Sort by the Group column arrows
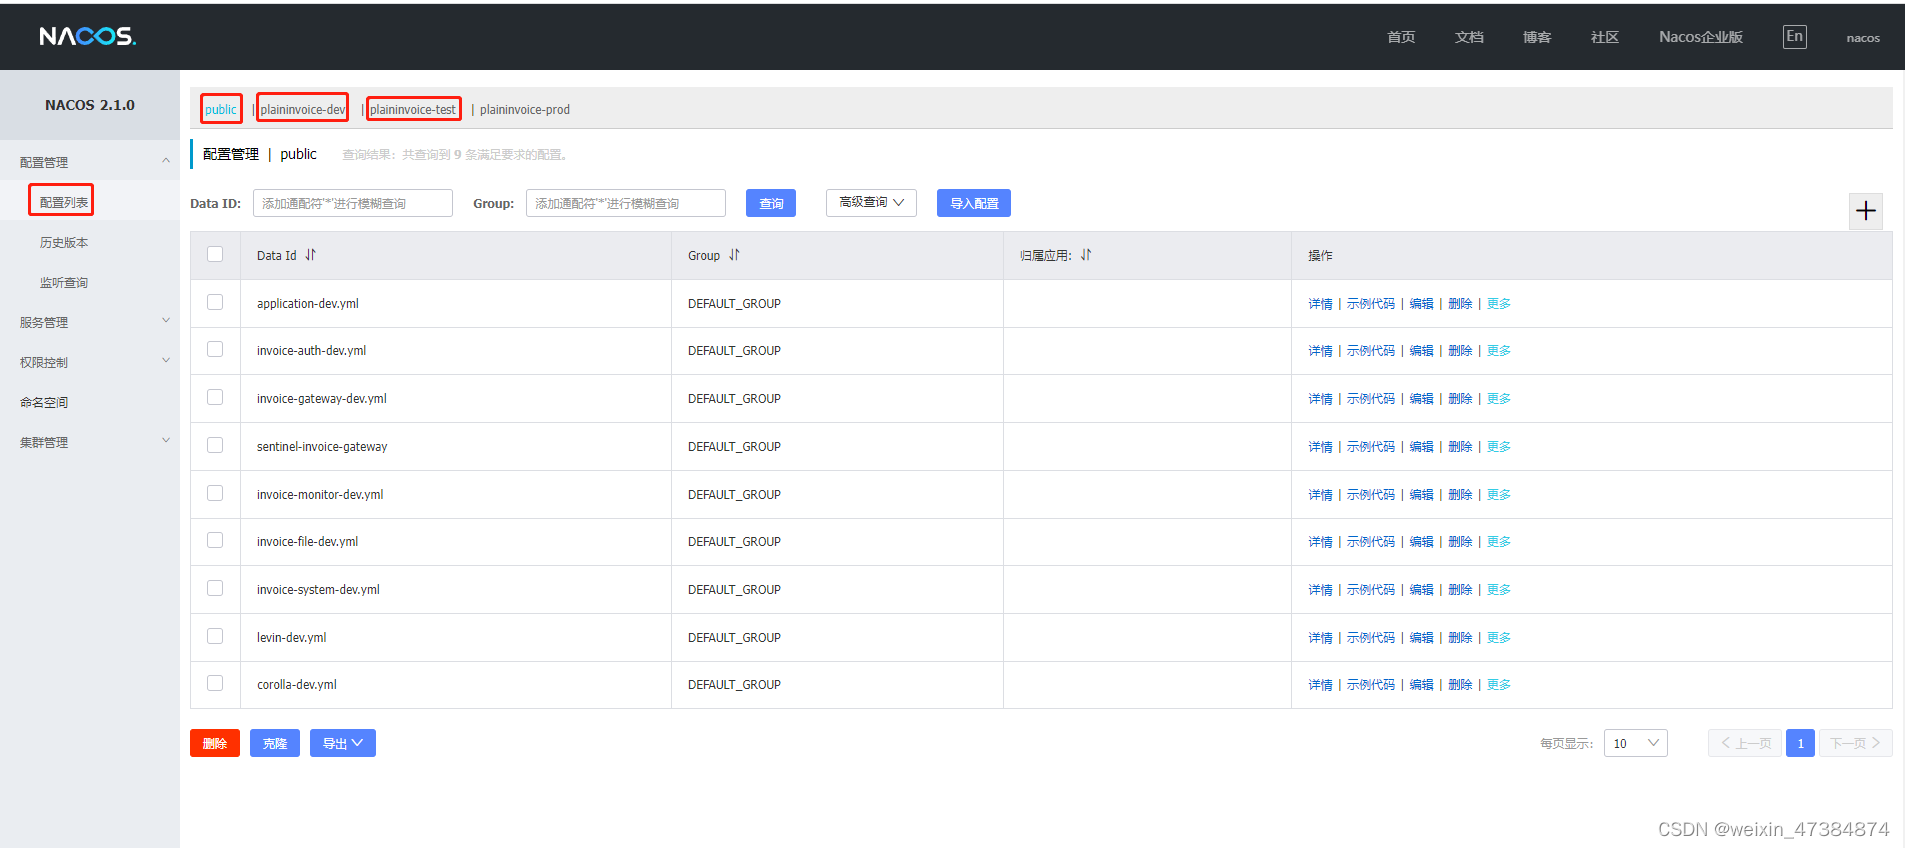This screenshot has width=1905, height=848. click(x=734, y=255)
